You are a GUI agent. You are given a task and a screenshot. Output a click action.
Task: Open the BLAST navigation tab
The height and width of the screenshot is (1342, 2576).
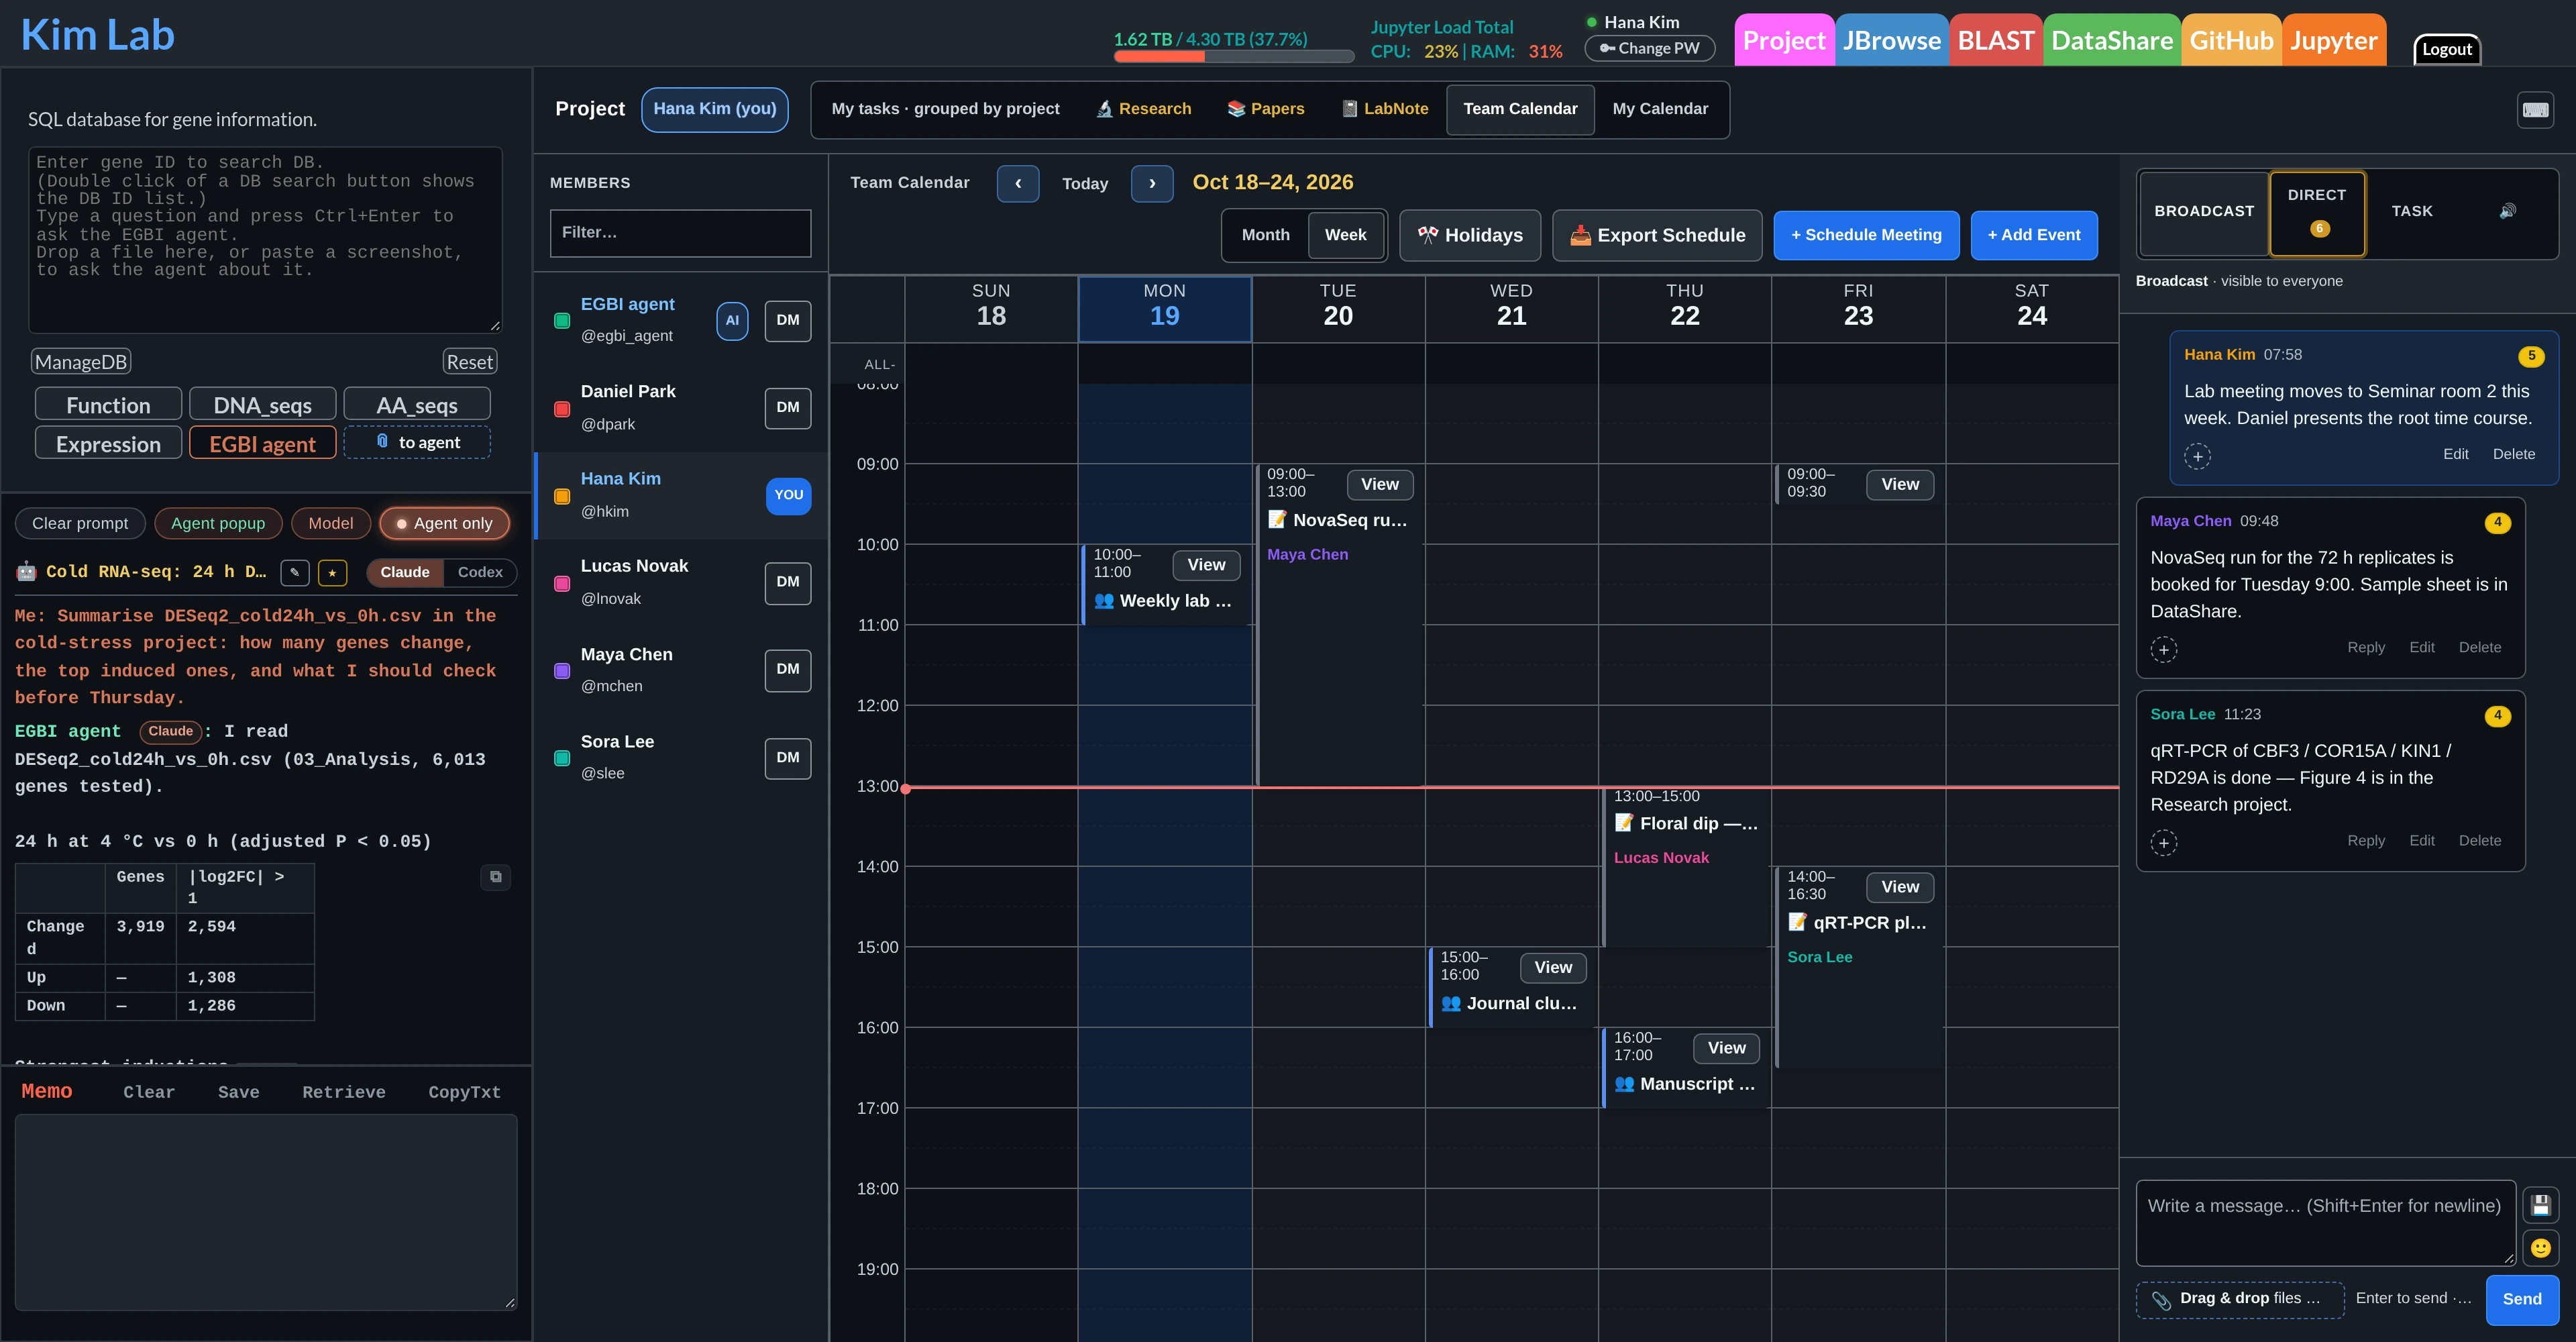coord(1995,40)
